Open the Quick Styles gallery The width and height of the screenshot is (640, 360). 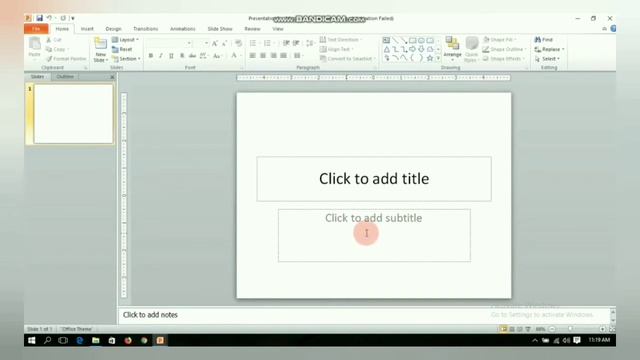[x=471, y=49]
